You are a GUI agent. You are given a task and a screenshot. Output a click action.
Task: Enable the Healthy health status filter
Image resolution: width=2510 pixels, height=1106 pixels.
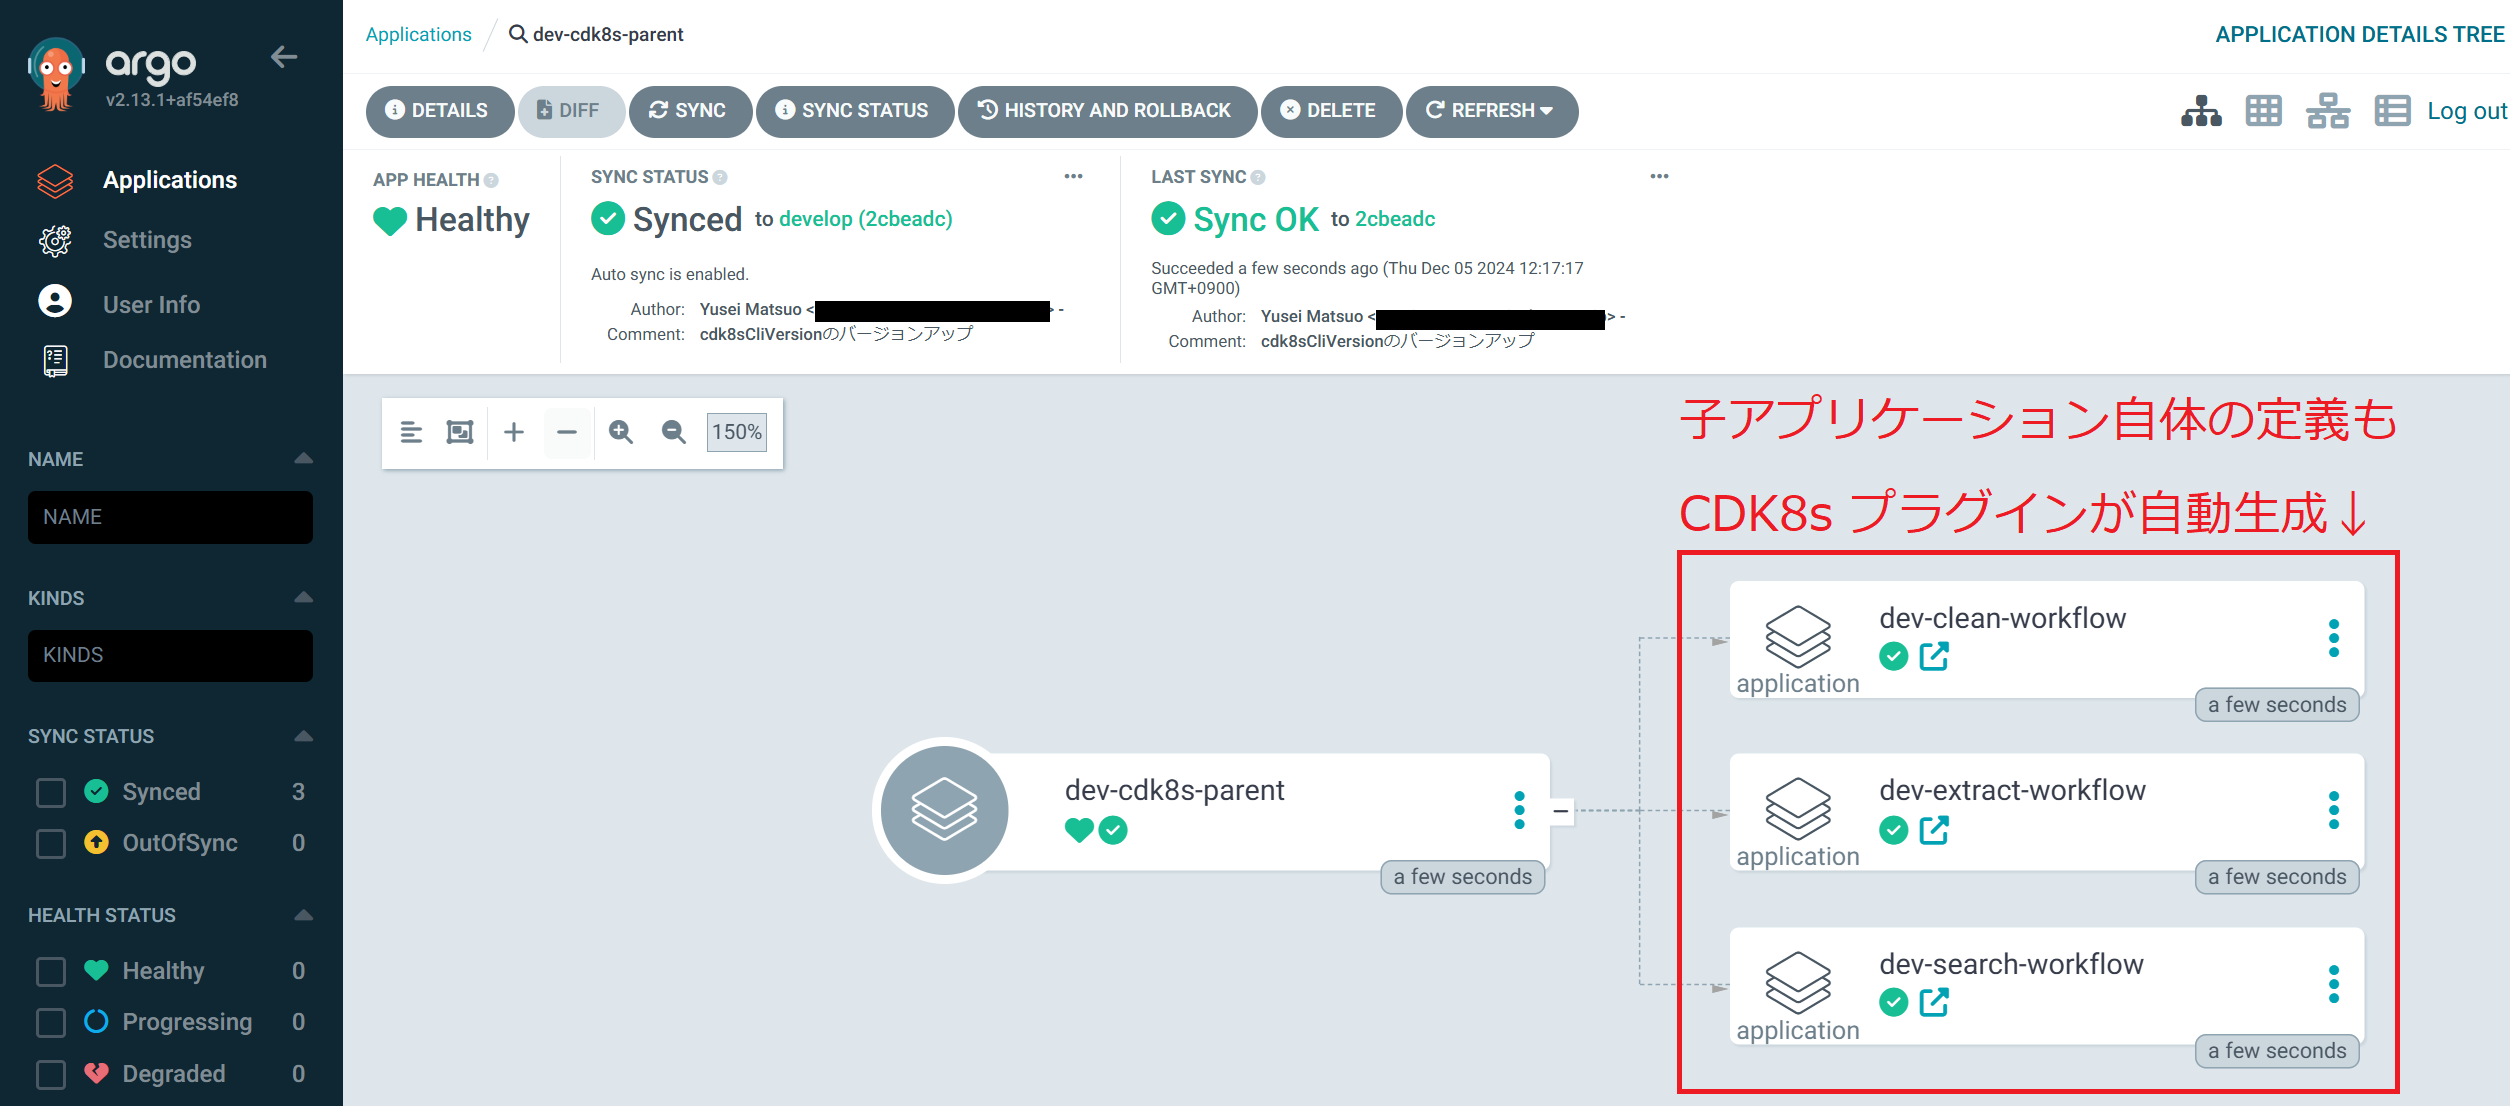pyautogui.click(x=50, y=970)
